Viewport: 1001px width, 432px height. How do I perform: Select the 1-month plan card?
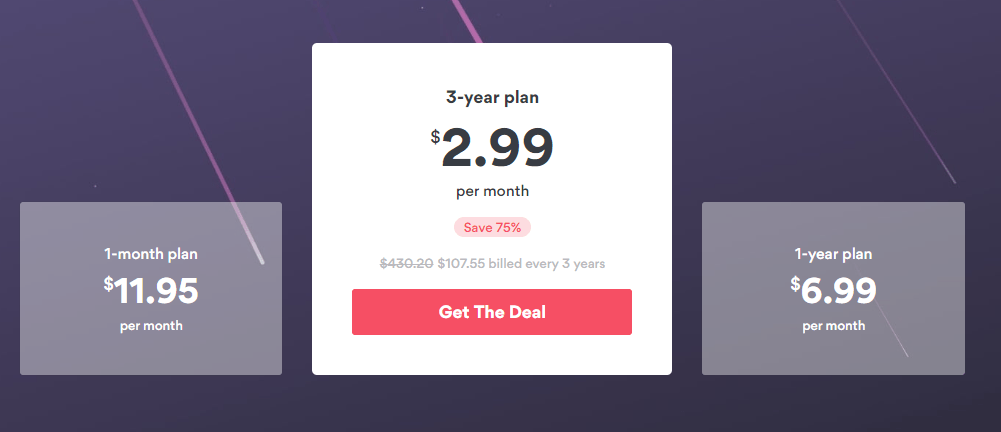pos(151,288)
